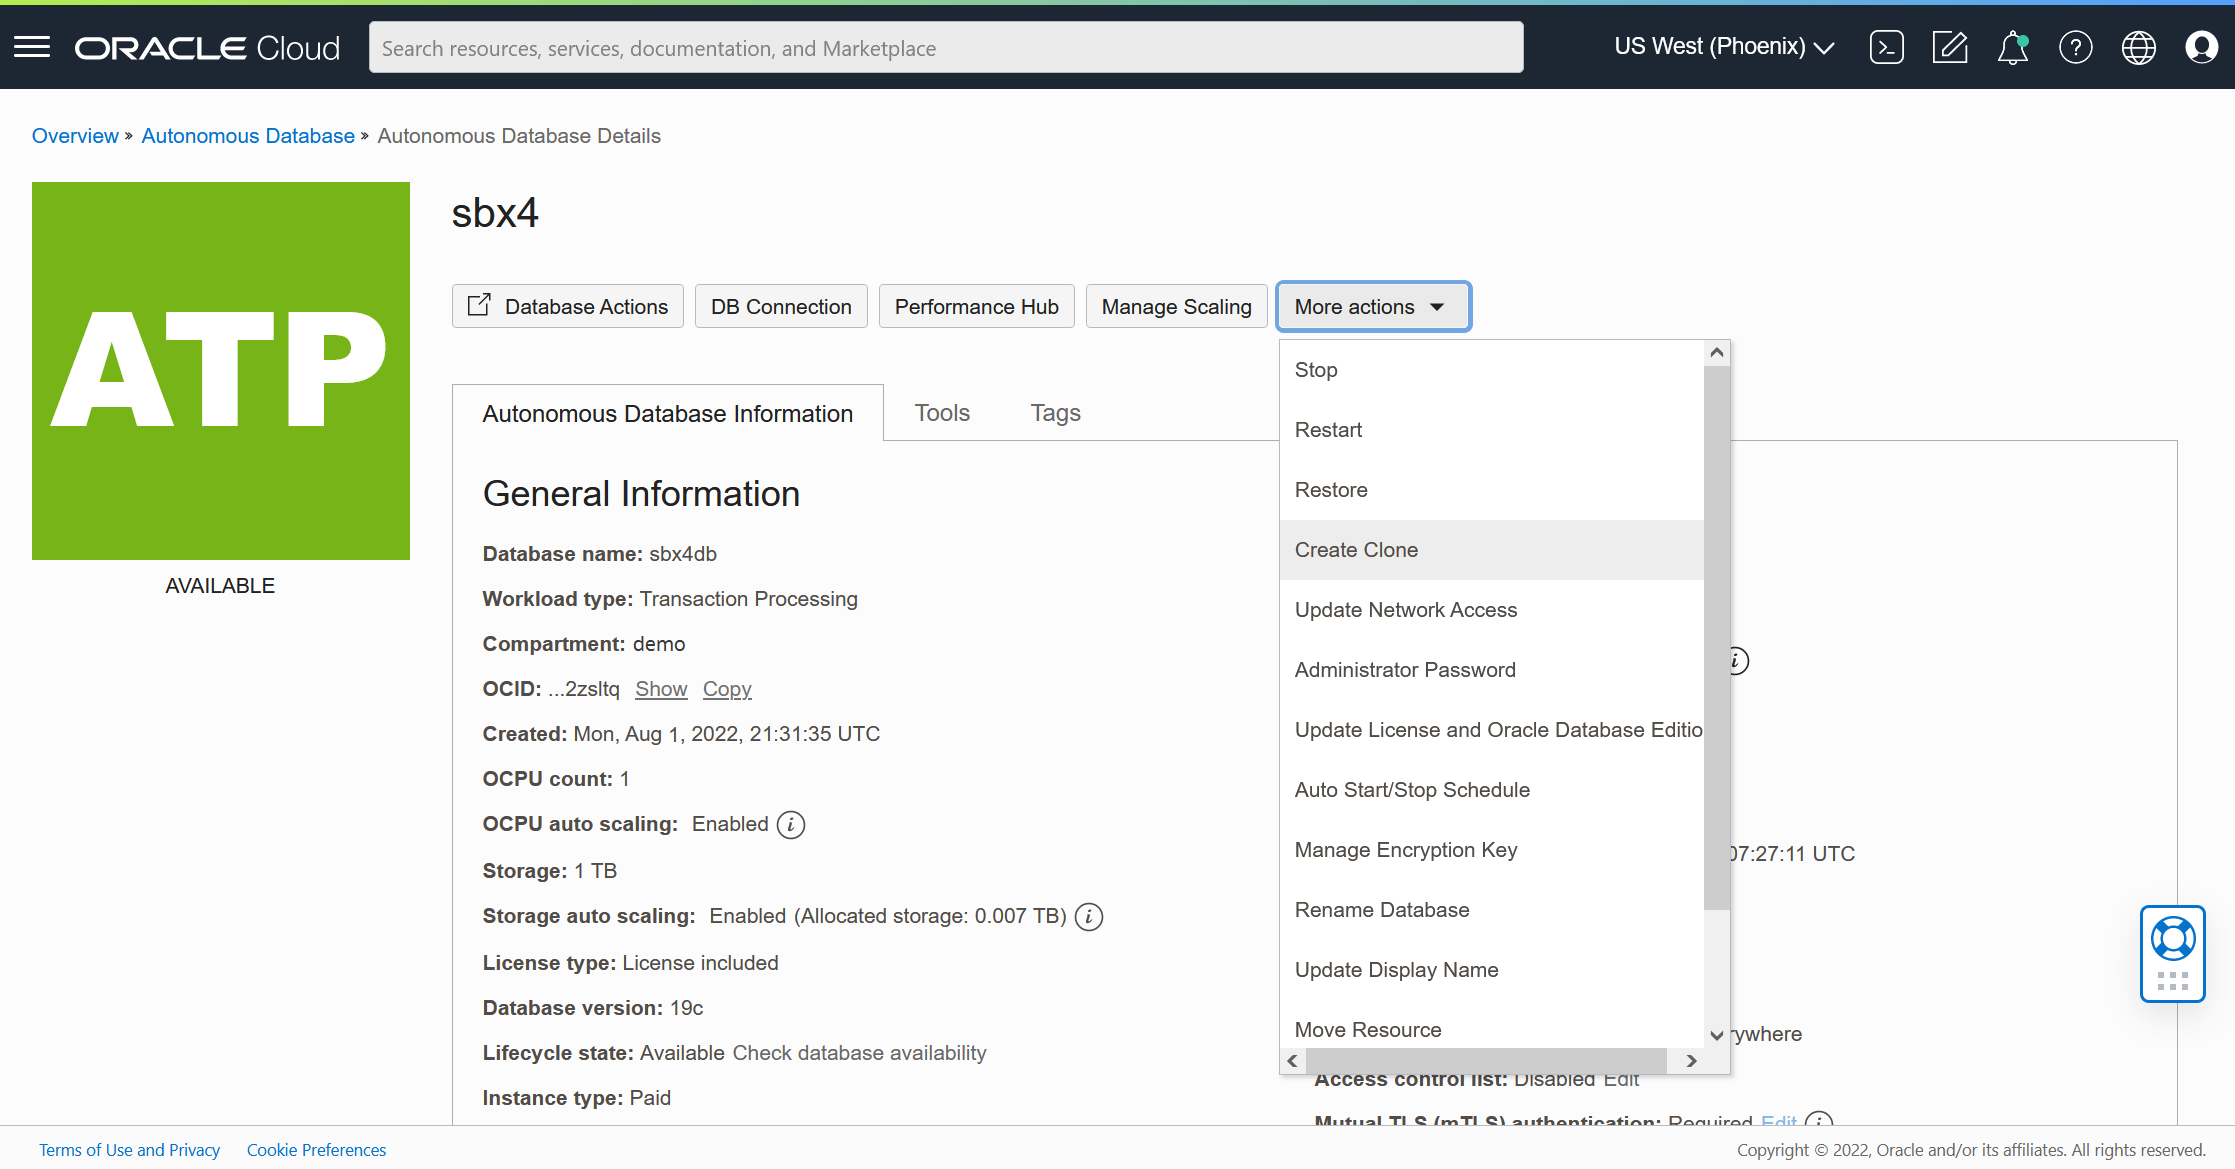Choose Administrator Password menu entry
This screenshot has height=1169, width=2235.
click(1404, 670)
